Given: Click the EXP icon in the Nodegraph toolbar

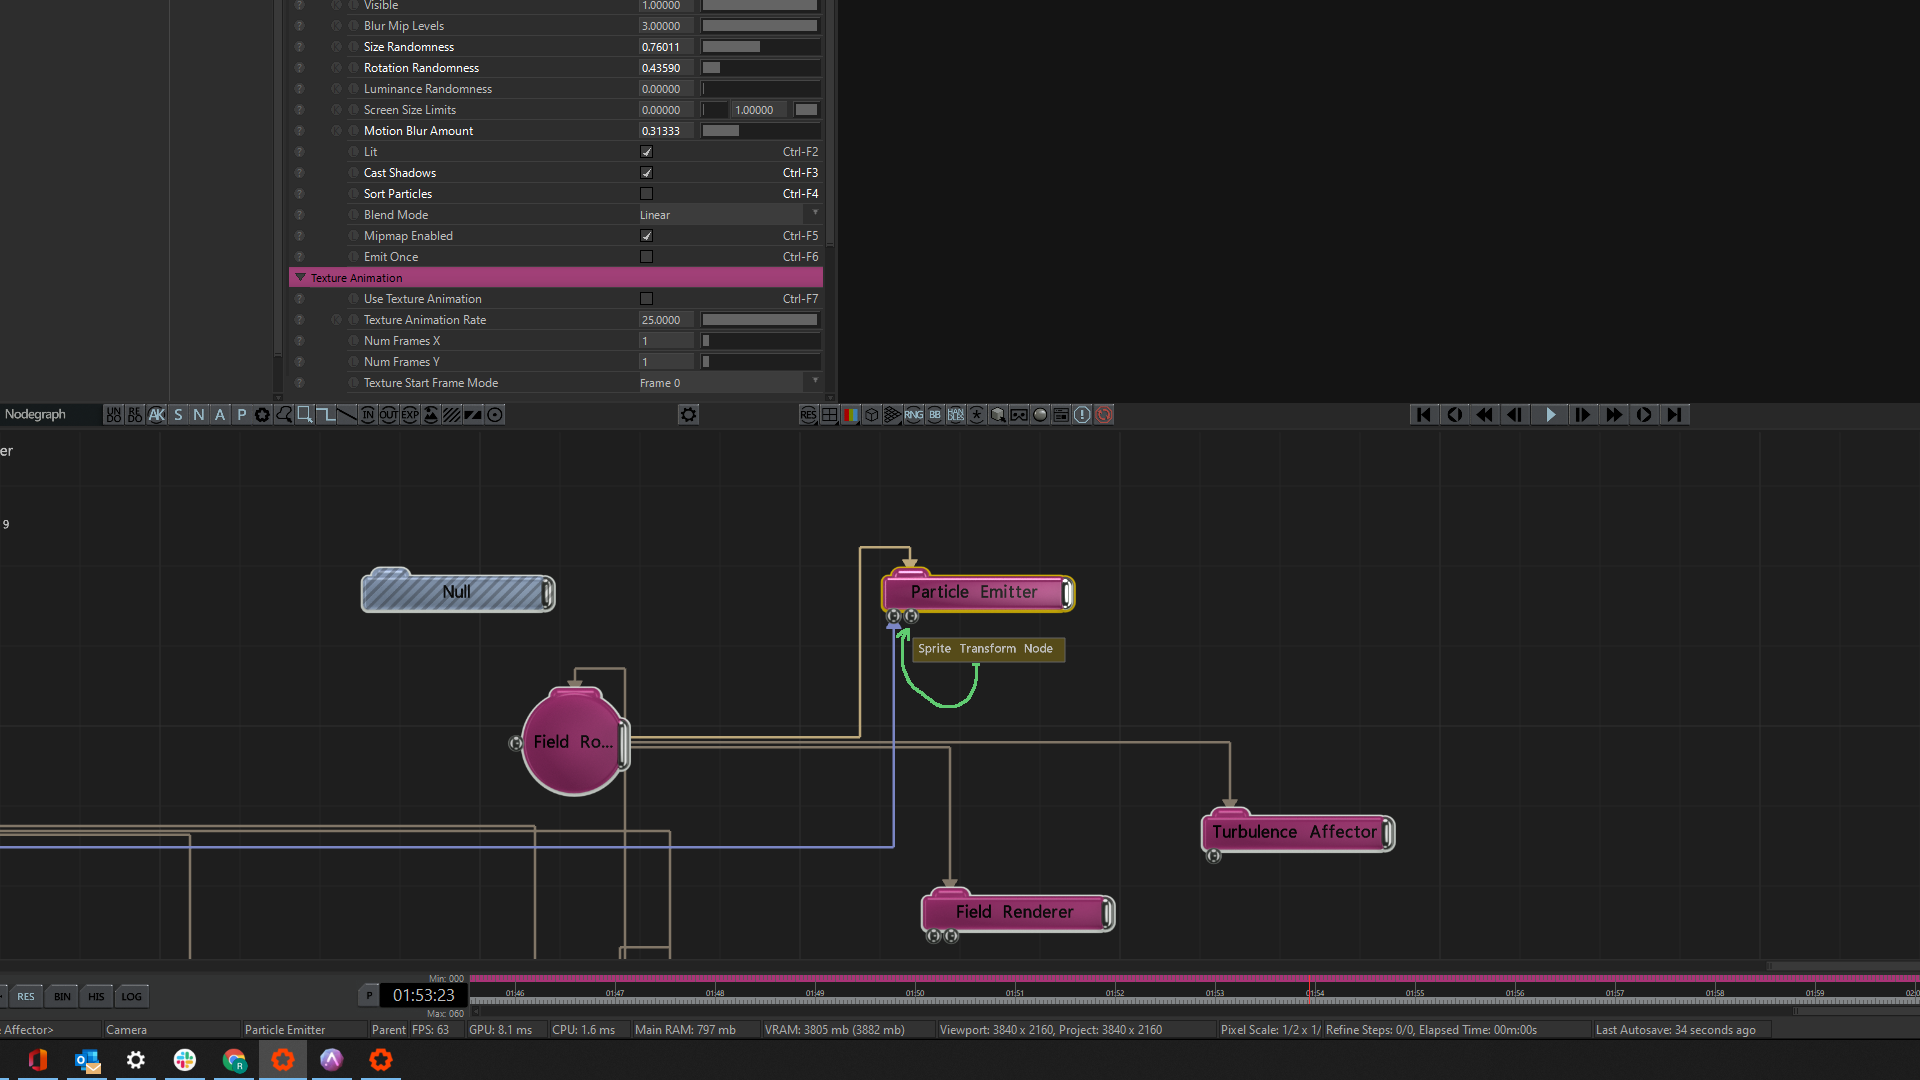Looking at the screenshot, I should [410, 415].
